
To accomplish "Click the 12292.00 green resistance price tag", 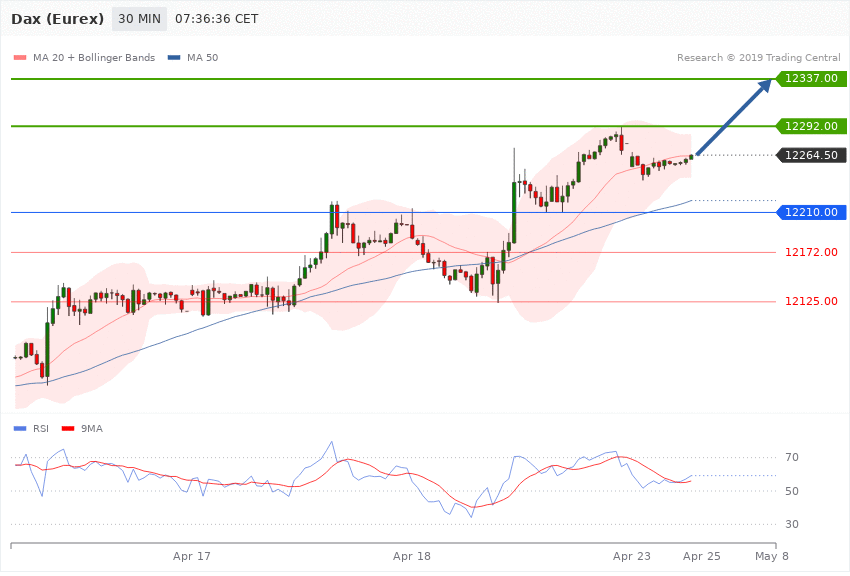I will pos(811,126).
